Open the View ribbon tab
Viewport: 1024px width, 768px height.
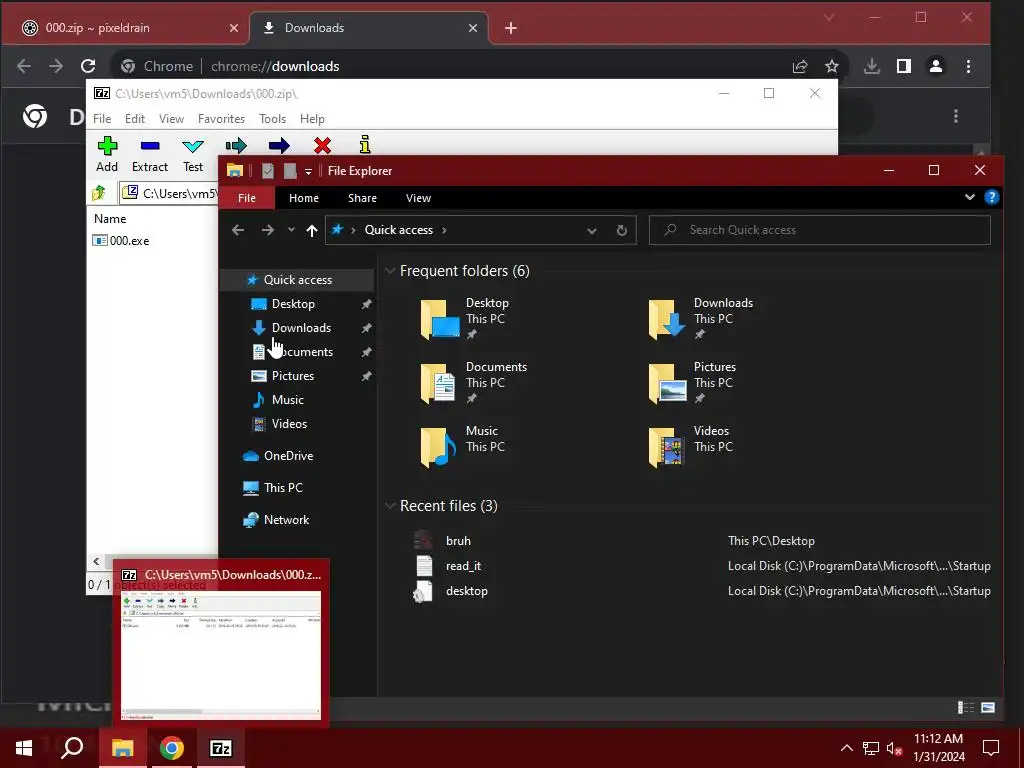point(418,198)
